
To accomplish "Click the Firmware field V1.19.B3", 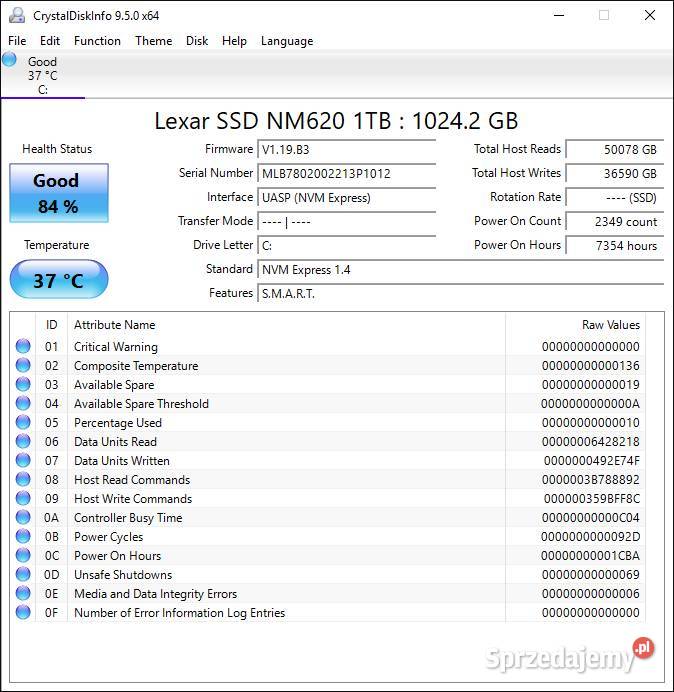I will pyautogui.click(x=346, y=150).
